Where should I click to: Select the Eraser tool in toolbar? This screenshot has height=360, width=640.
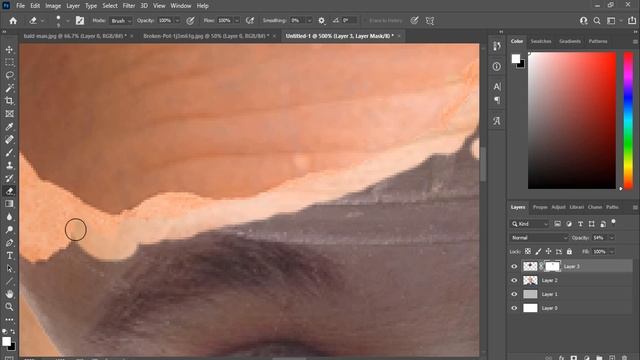pos(9,191)
